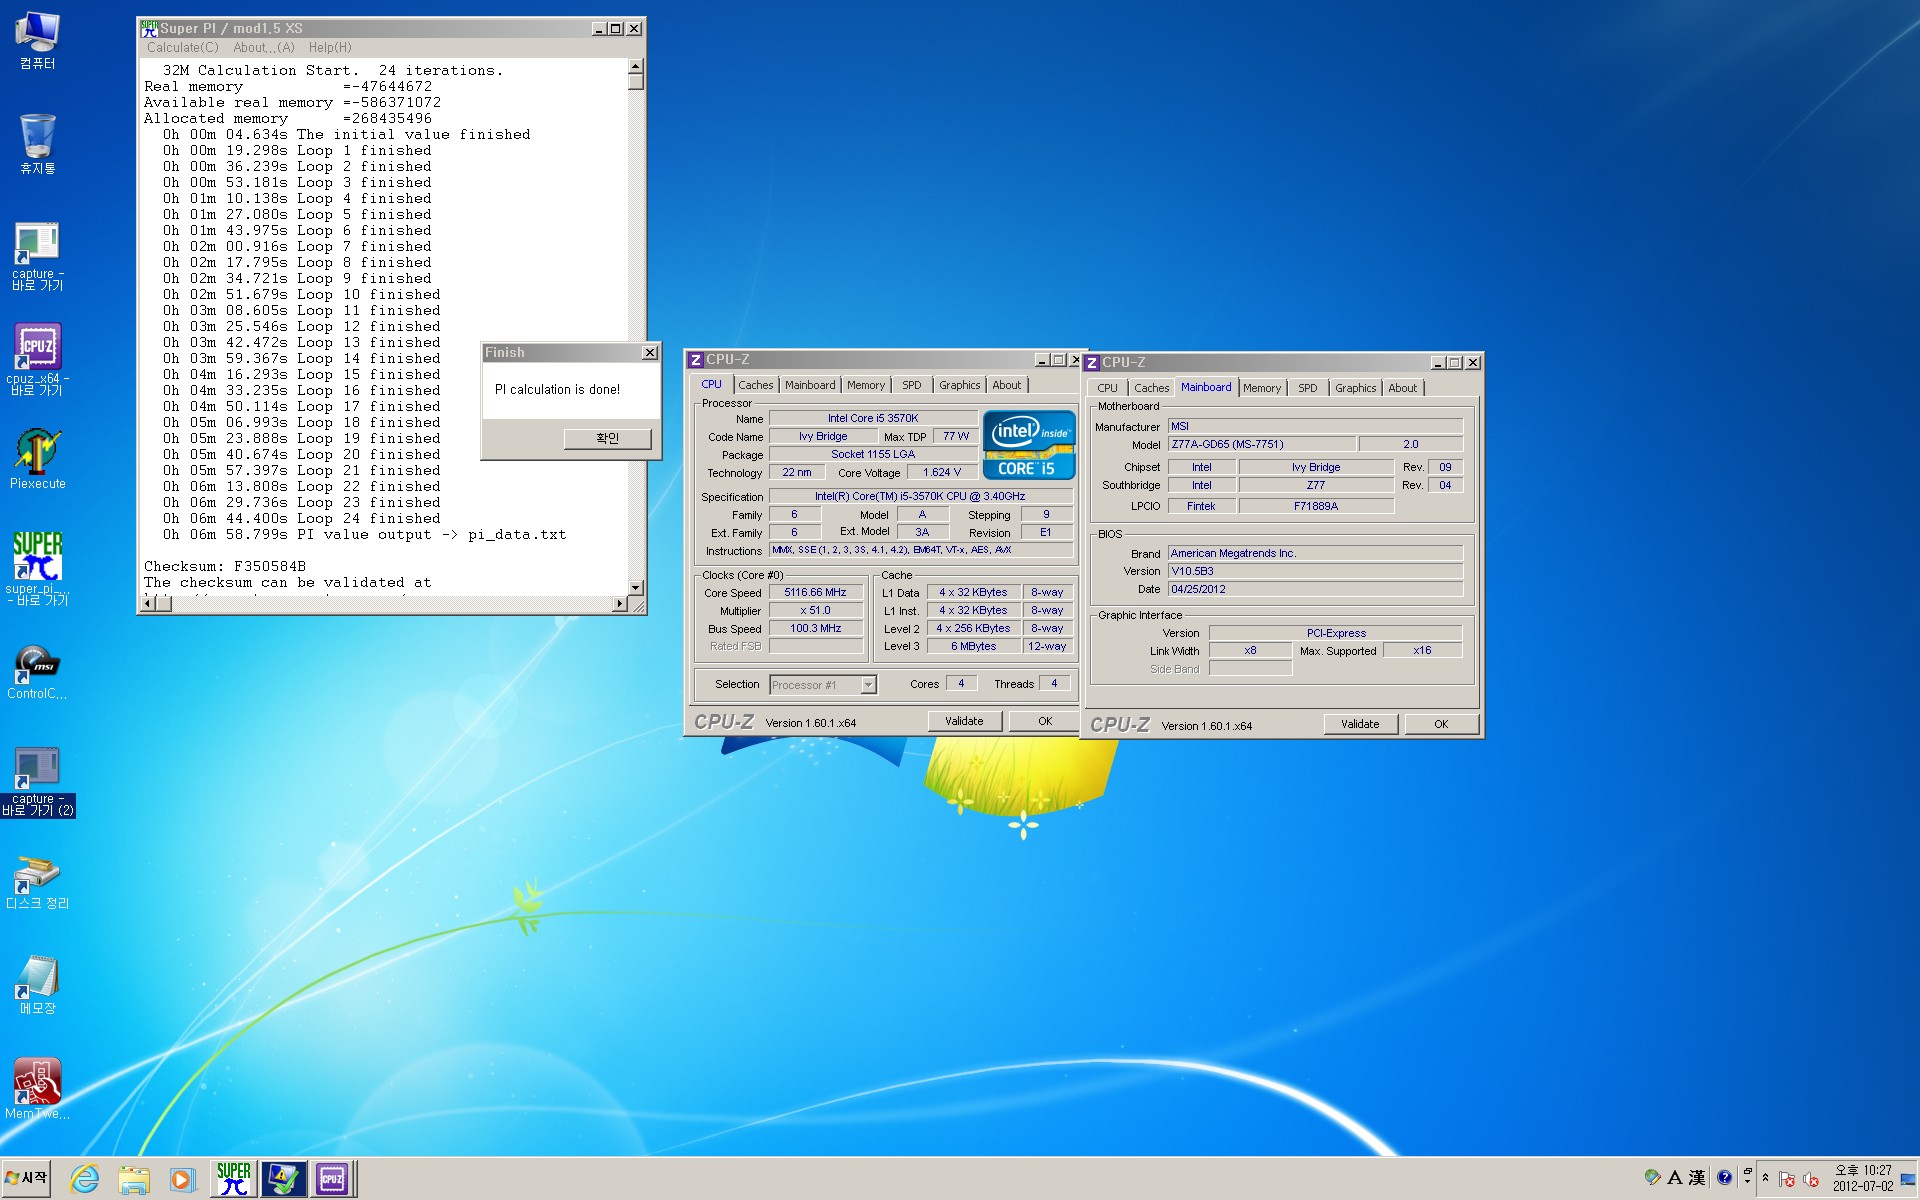Switch to the capture tool taskbar button

click(283, 1180)
